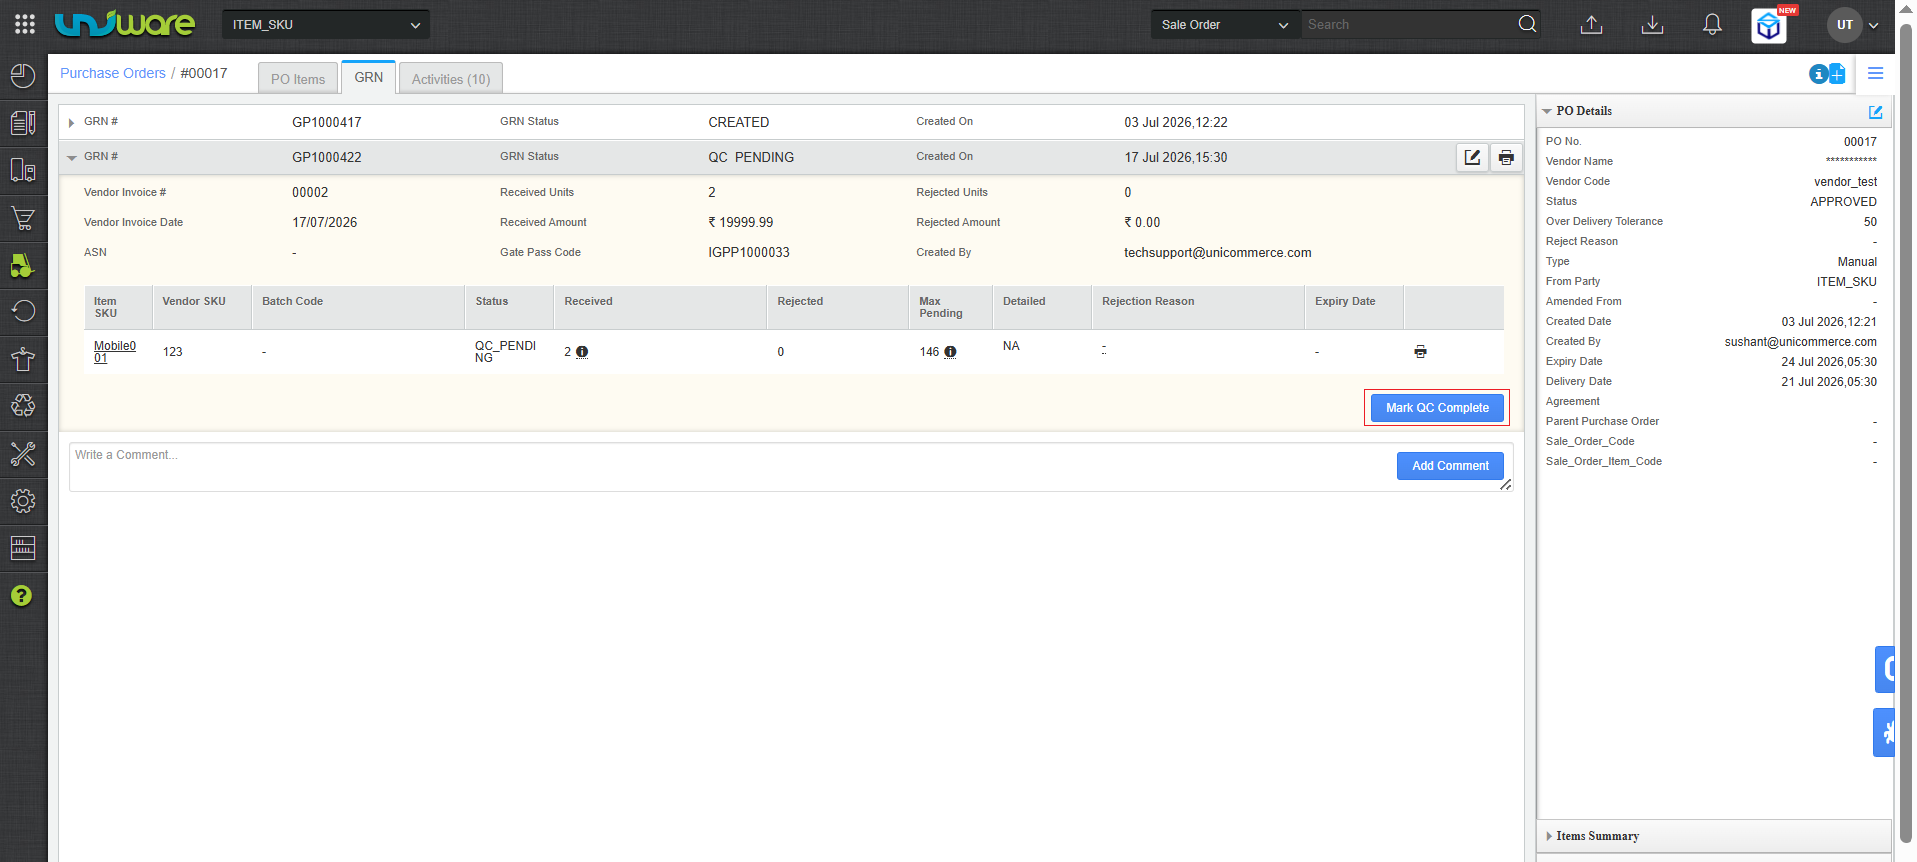Open the apps grid menu
The width and height of the screenshot is (1917, 862).
(25, 24)
